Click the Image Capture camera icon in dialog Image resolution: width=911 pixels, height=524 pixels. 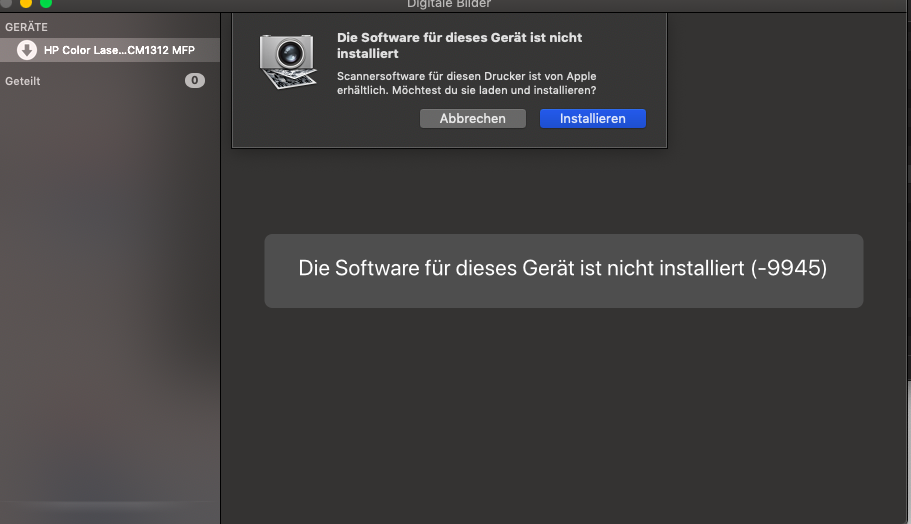pos(288,61)
